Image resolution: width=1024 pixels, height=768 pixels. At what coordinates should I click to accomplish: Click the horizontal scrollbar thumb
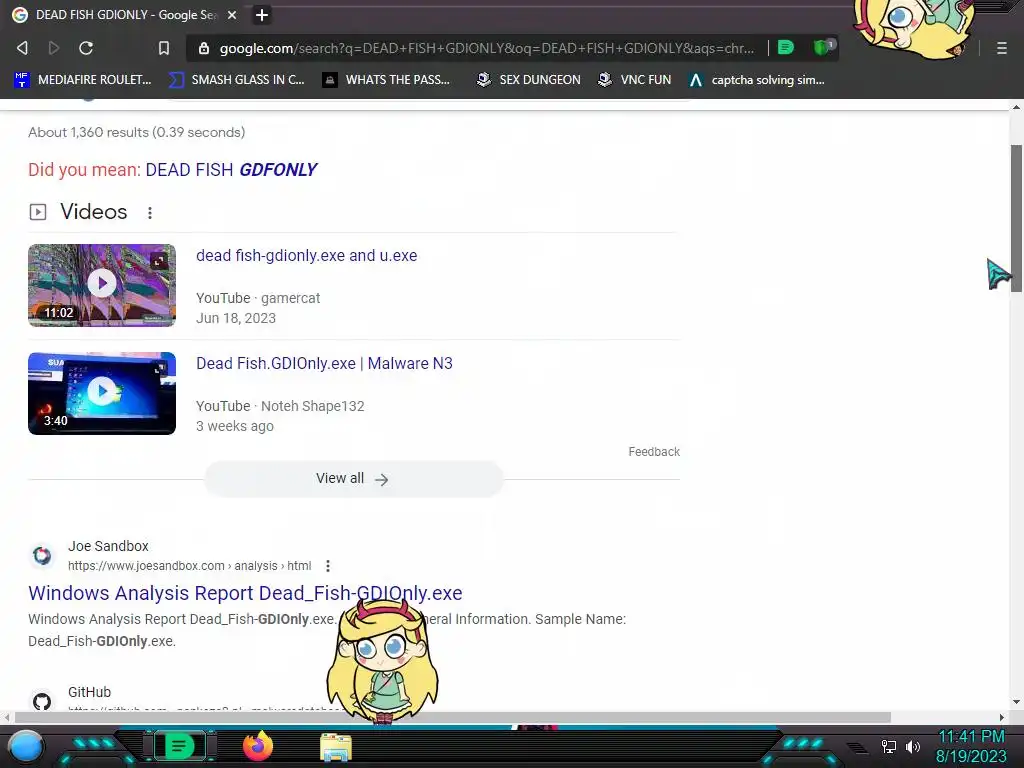pyautogui.click(x=453, y=718)
